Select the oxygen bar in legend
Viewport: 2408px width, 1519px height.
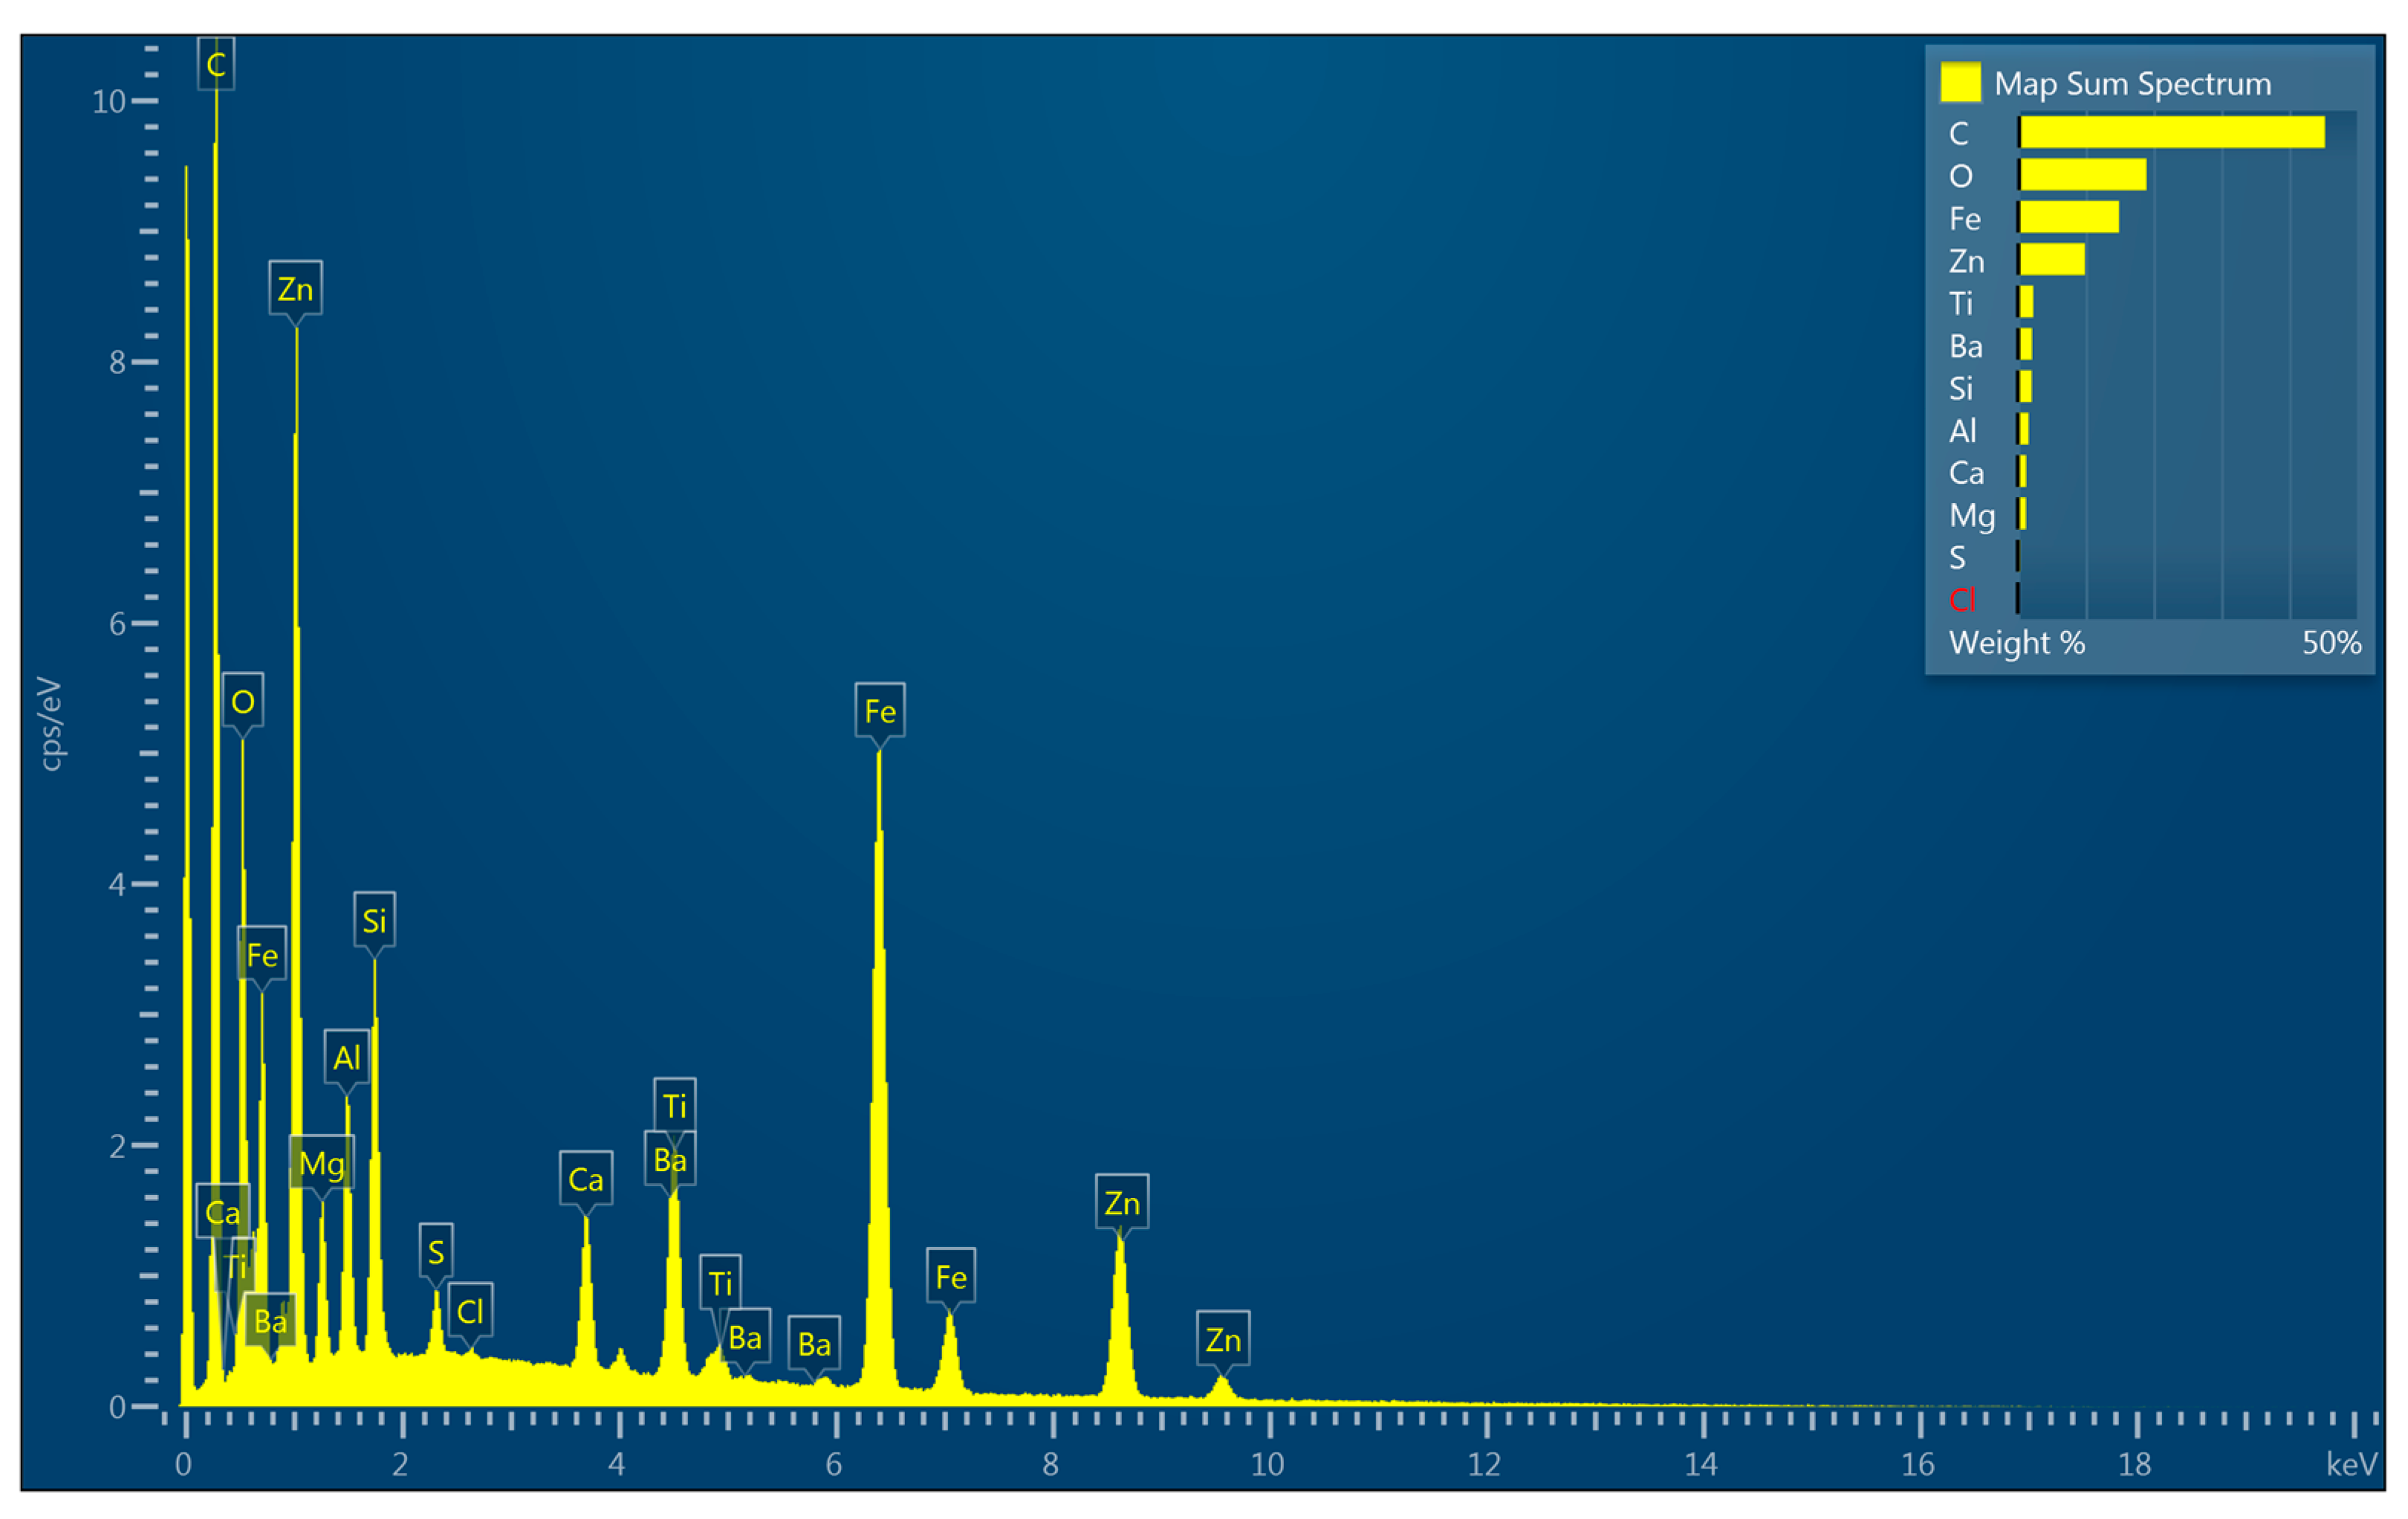pyautogui.click(x=2082, y=174)
